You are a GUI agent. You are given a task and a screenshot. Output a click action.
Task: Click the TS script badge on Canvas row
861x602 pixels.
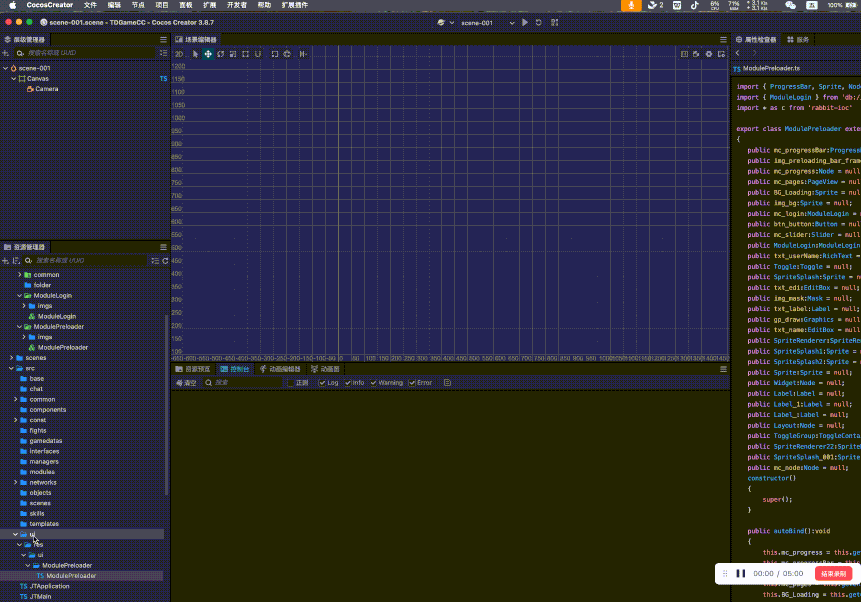163,79
